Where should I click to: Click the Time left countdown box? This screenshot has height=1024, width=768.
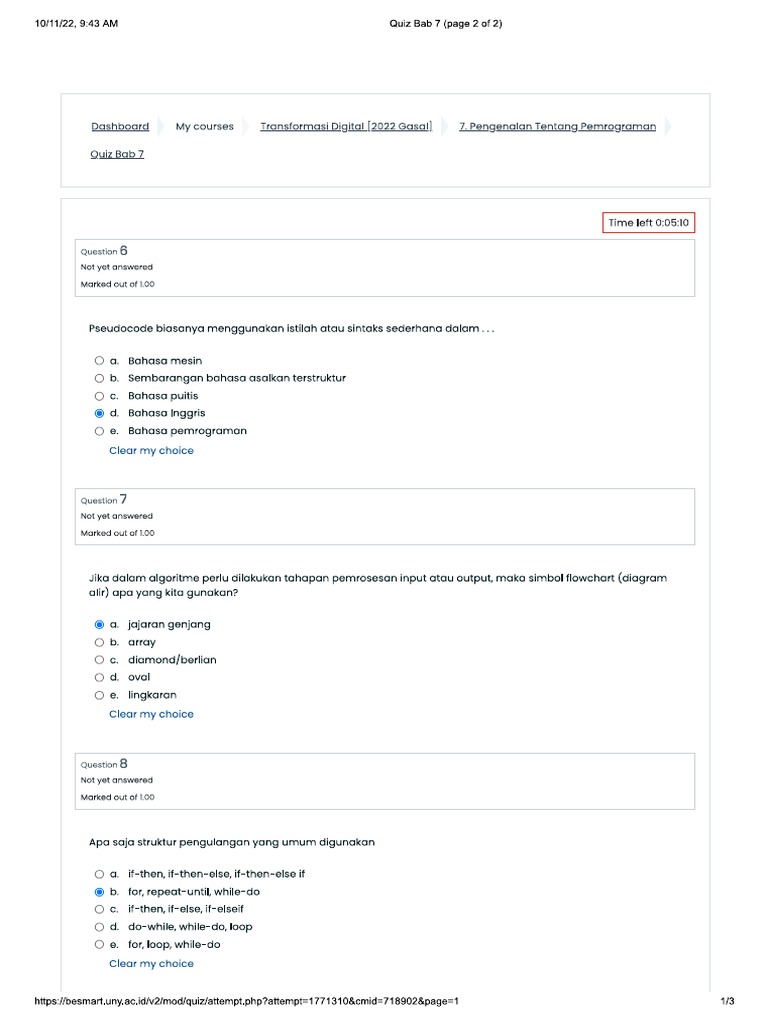(x=648, y=223)
